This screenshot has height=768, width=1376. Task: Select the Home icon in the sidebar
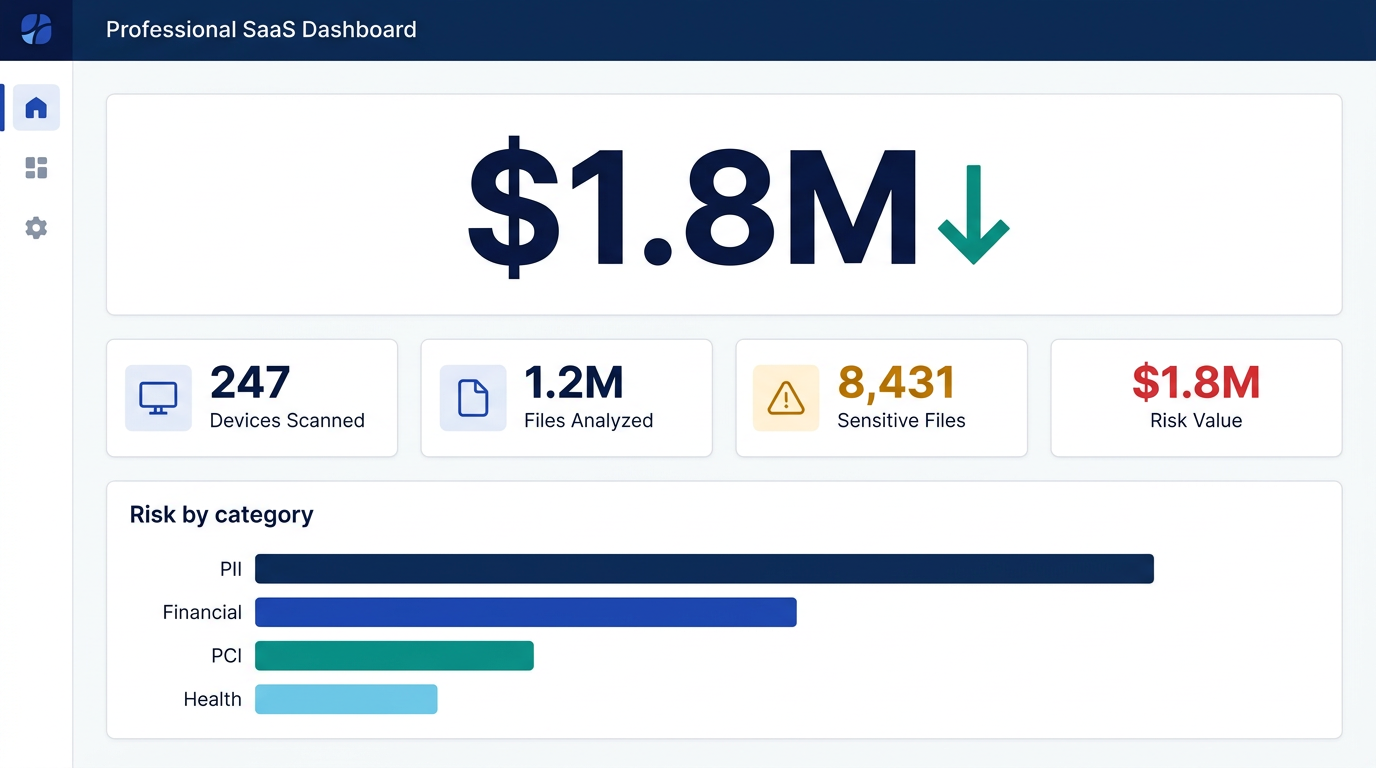pyautogui.click(x=35, y=107)
